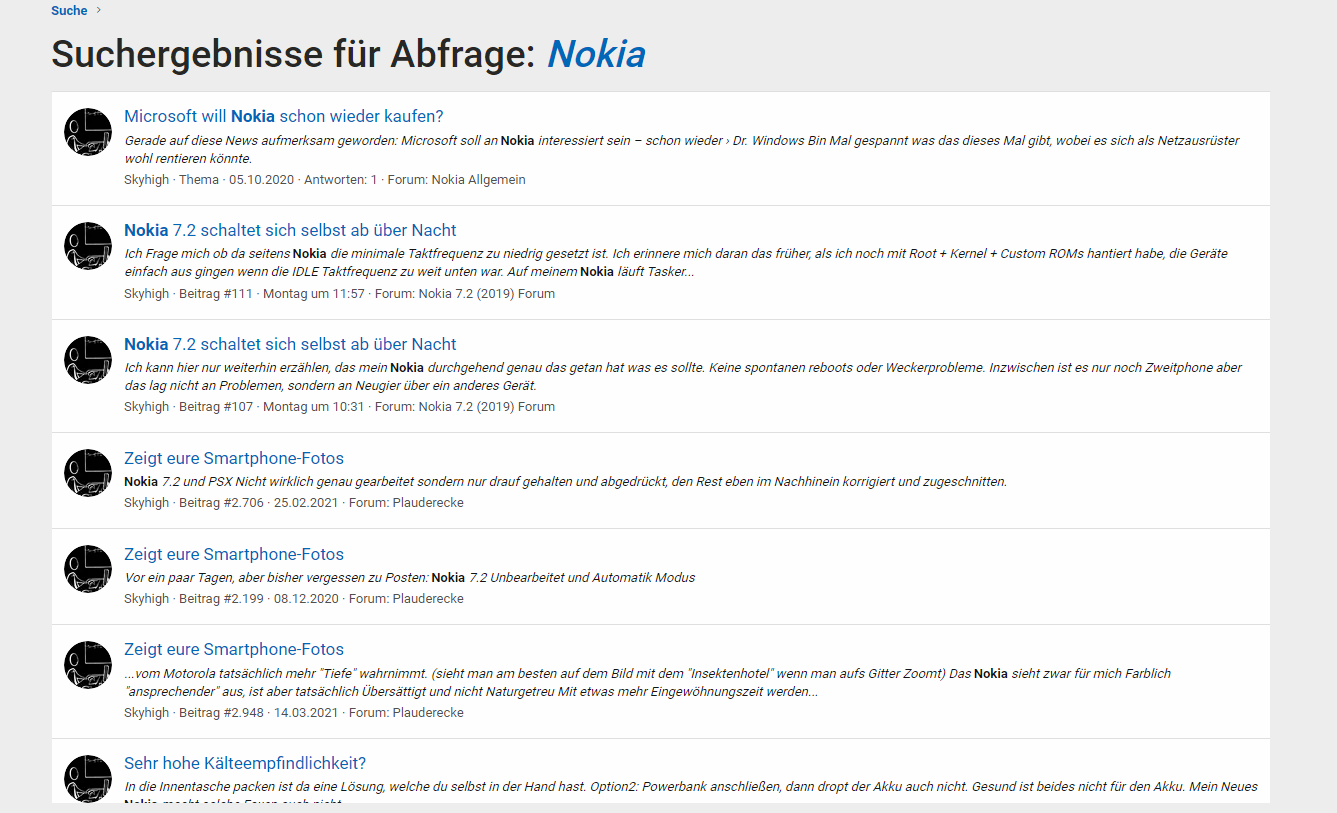The height and width of the screenshot is (813, 1337).
Task: Open 'Zeigt eure Smartphone-Fotos' result for Beitrag #2.948
Action: click(234, 649)
